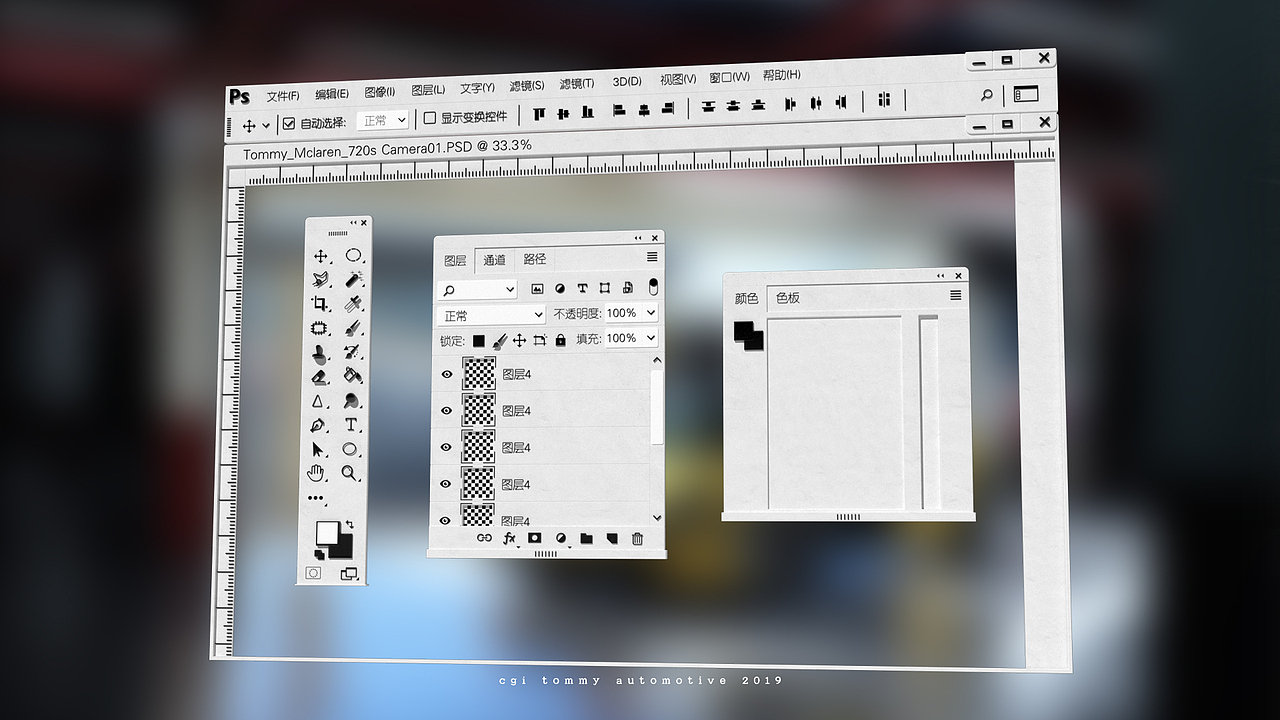Click the hue slider in Color panel

coord(928,414)
